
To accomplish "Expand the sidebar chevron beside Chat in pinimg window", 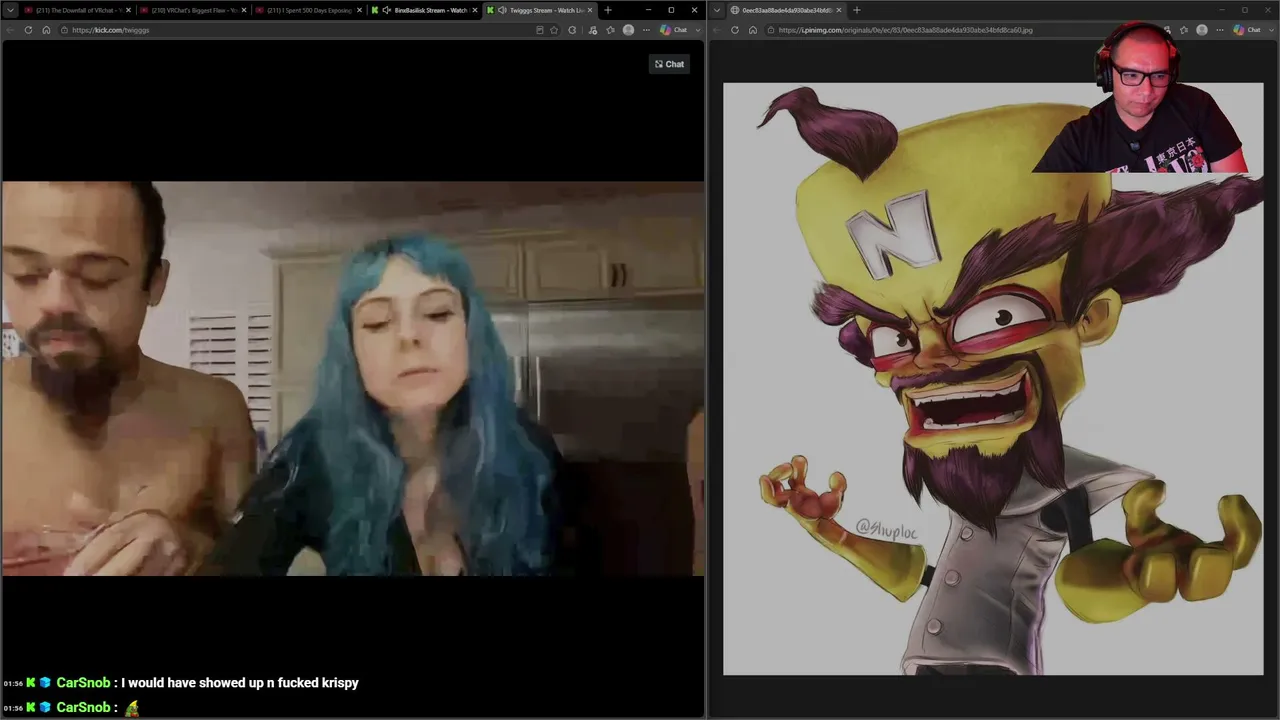I will 1270,30.
